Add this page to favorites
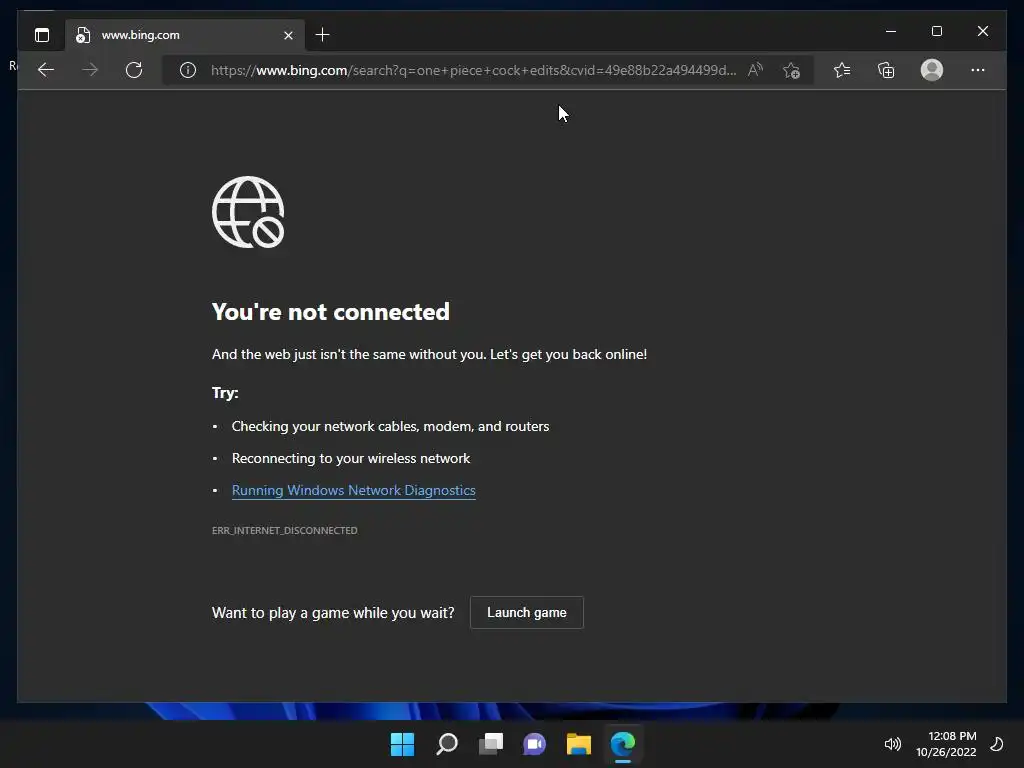Screen dimensions: 1024x768 point(791,70)
